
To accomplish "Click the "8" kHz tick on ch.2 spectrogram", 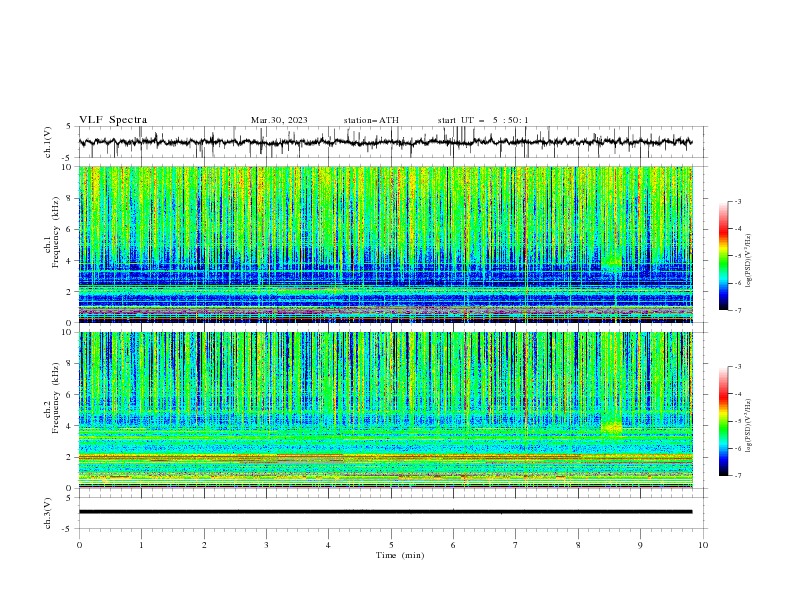I will 70,364.
